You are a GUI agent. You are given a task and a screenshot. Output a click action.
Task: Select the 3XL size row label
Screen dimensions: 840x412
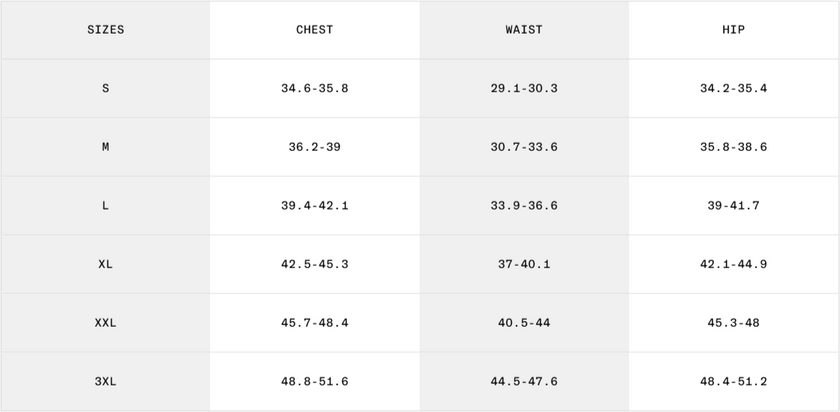[x=105, y=382]
